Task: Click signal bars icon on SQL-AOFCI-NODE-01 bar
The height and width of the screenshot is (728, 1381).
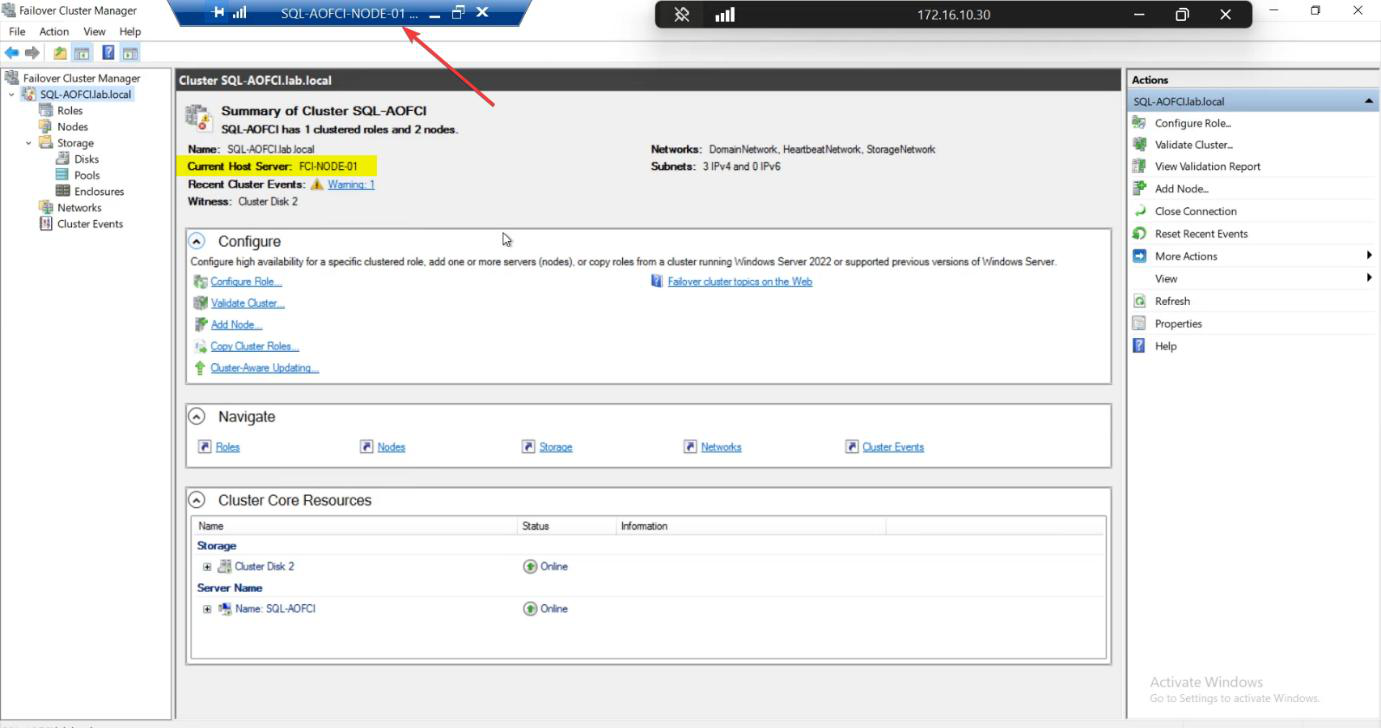Action: [240, 13]
